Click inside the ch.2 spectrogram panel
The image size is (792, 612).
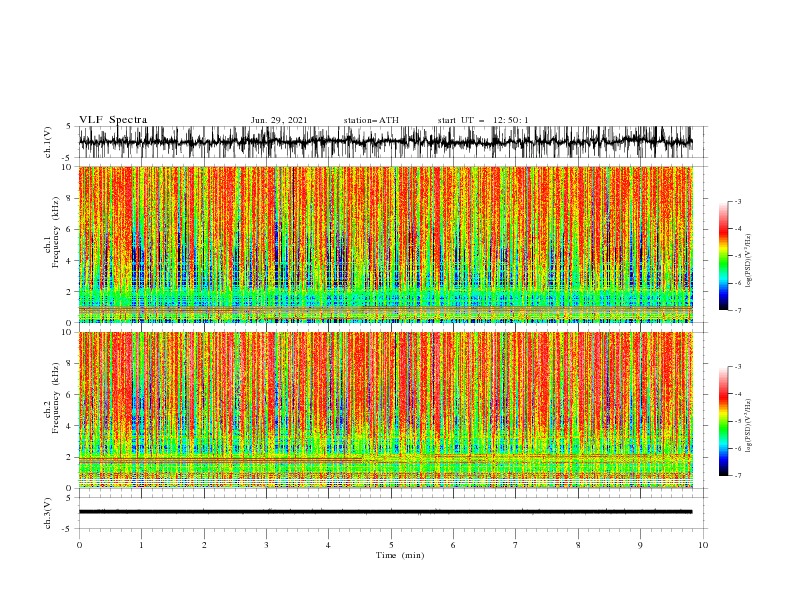coord(385,410)
